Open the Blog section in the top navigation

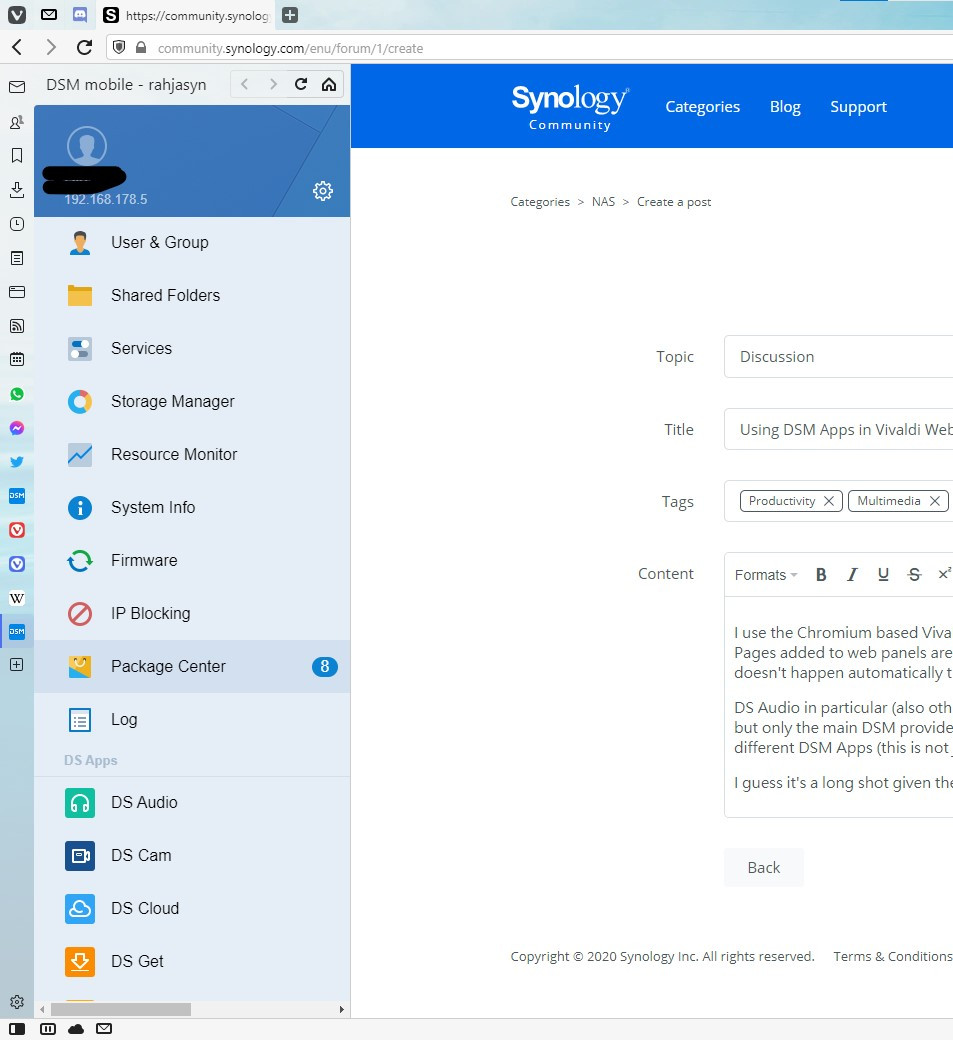[785, 106]
